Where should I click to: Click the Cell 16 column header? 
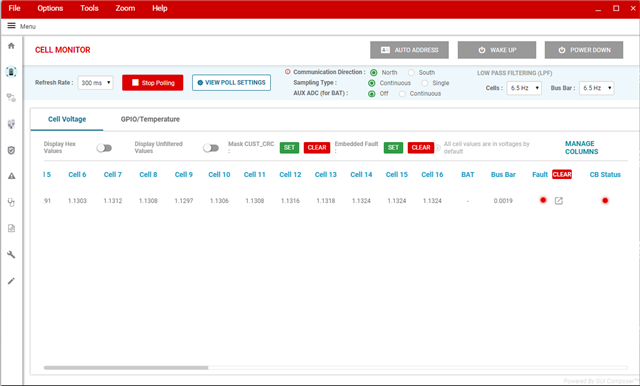pos(432,175)
